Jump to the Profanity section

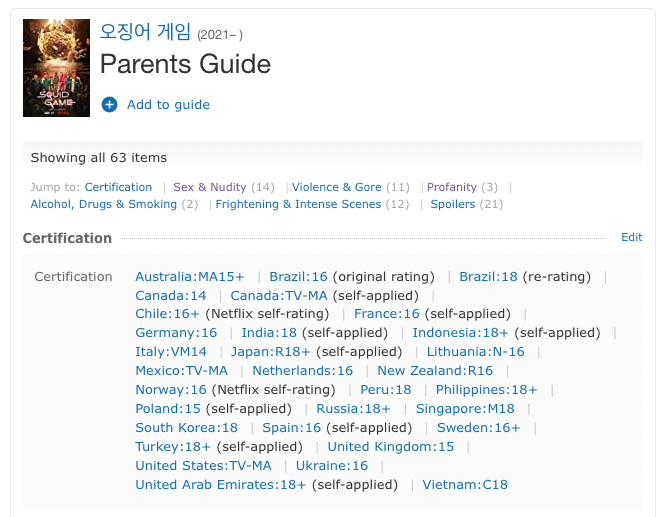tap(452, 187)
